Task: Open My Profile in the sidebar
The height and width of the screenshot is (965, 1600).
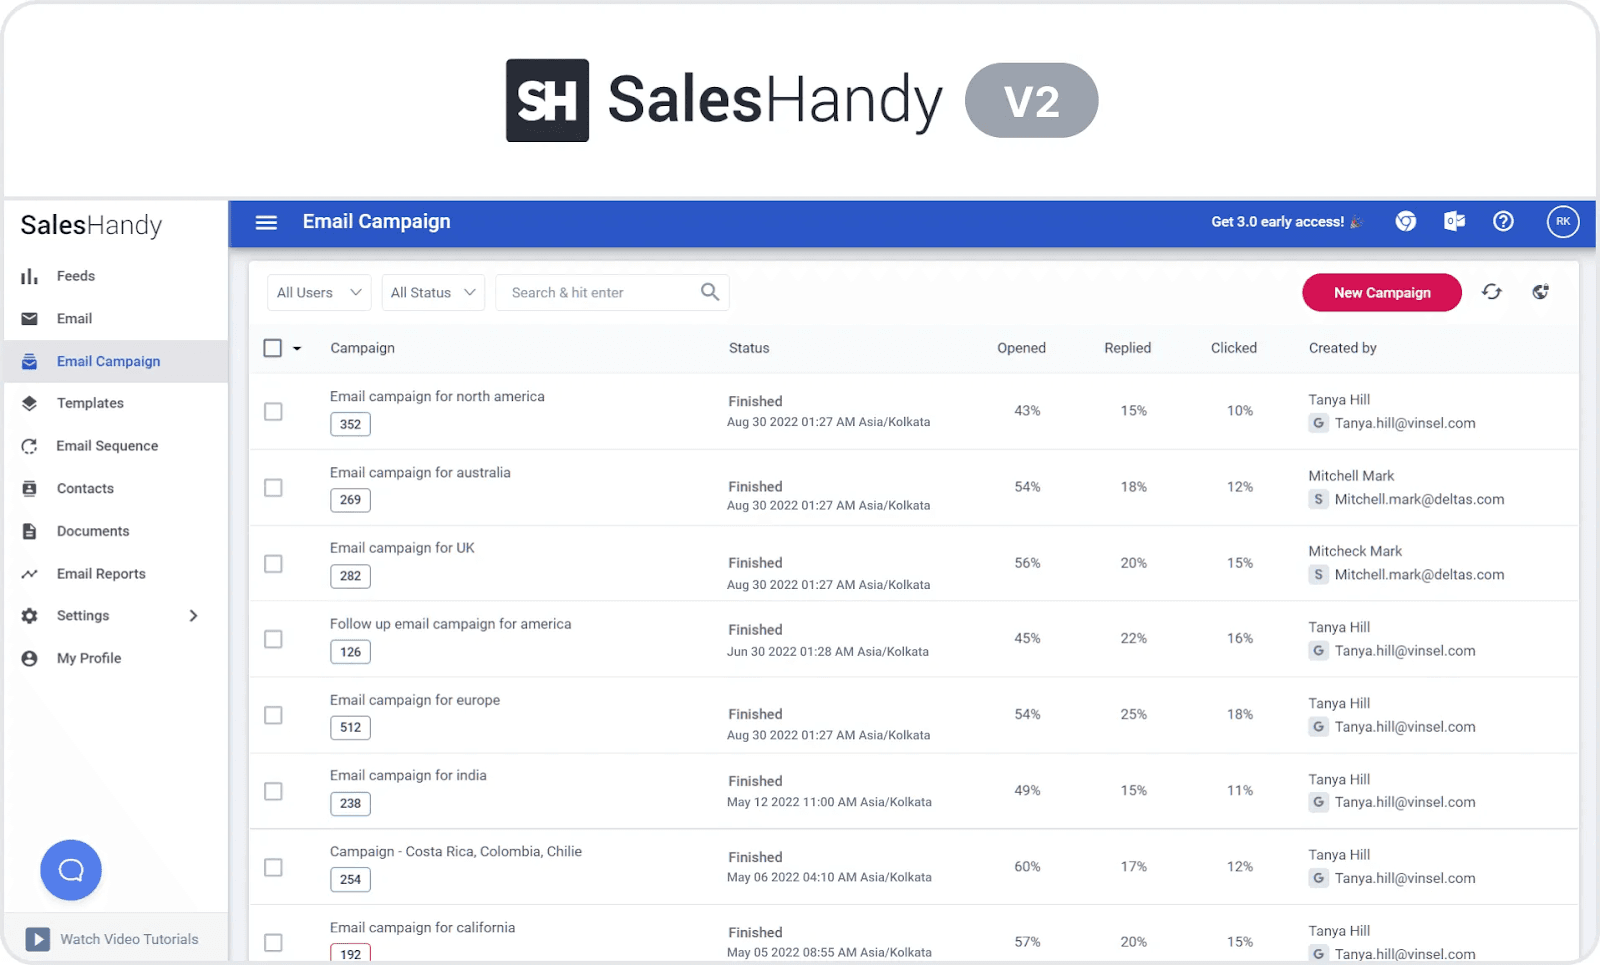Action: tap(89, 658)
